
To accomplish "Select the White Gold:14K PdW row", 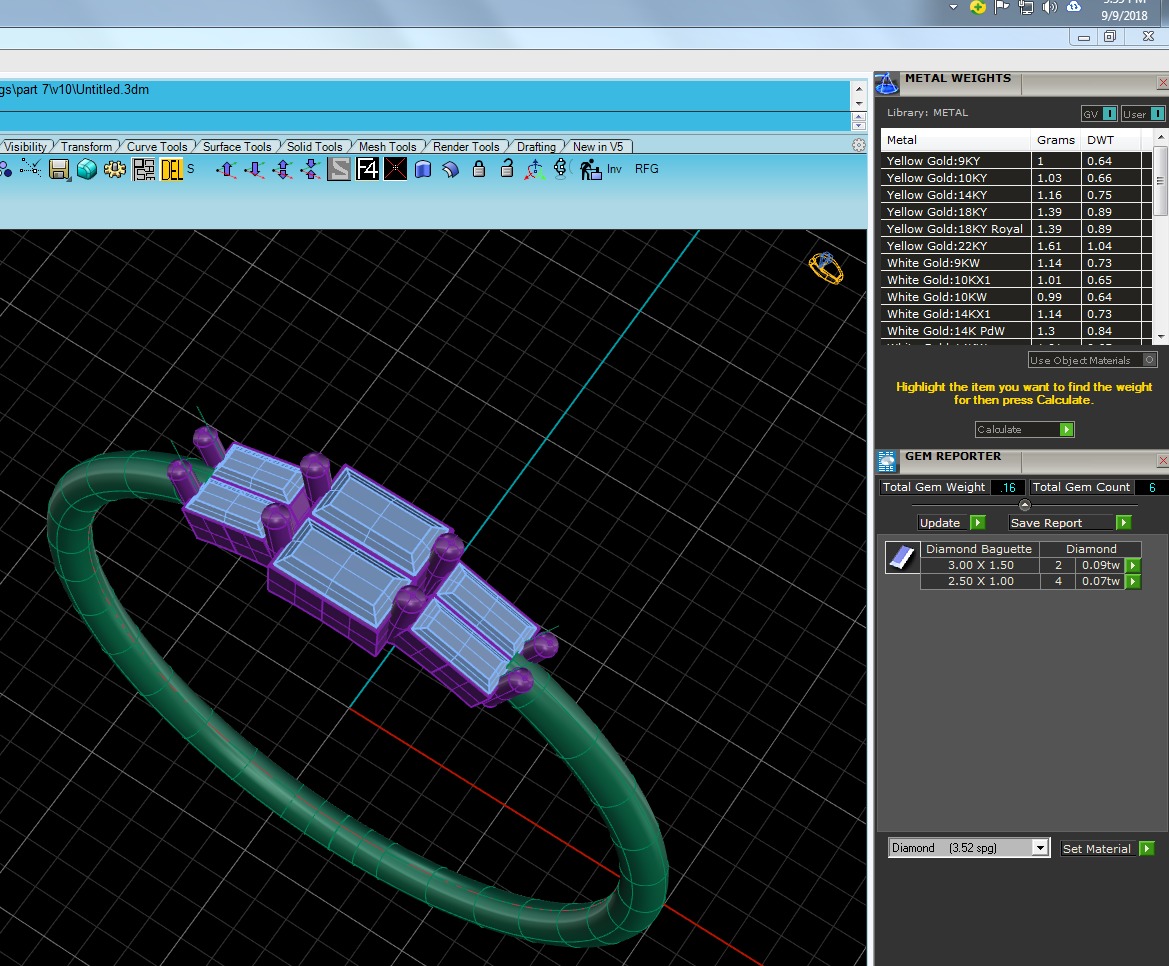I will (1017, 331).
